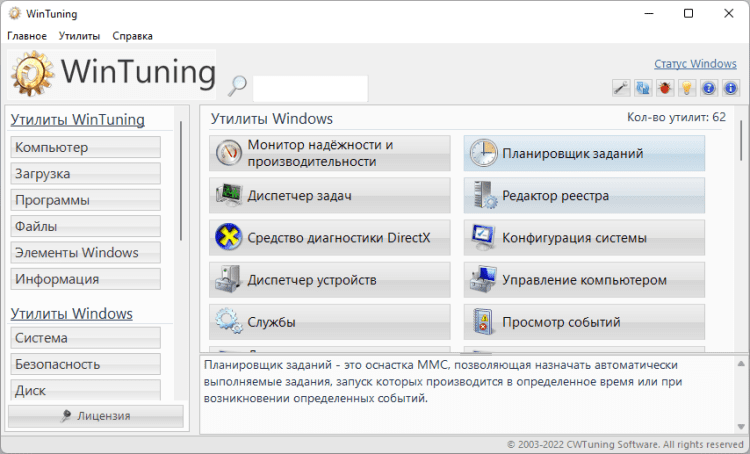Click the gears icon of Службы
This screenshot has height=454, width=750.
228,321
